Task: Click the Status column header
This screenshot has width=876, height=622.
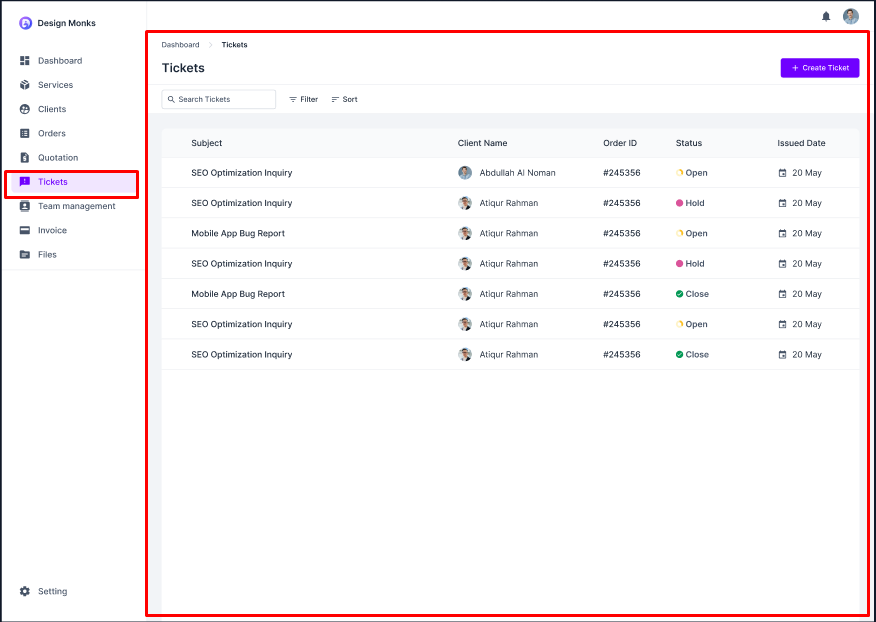Action: pyautogui.click(x=689, y=143)
